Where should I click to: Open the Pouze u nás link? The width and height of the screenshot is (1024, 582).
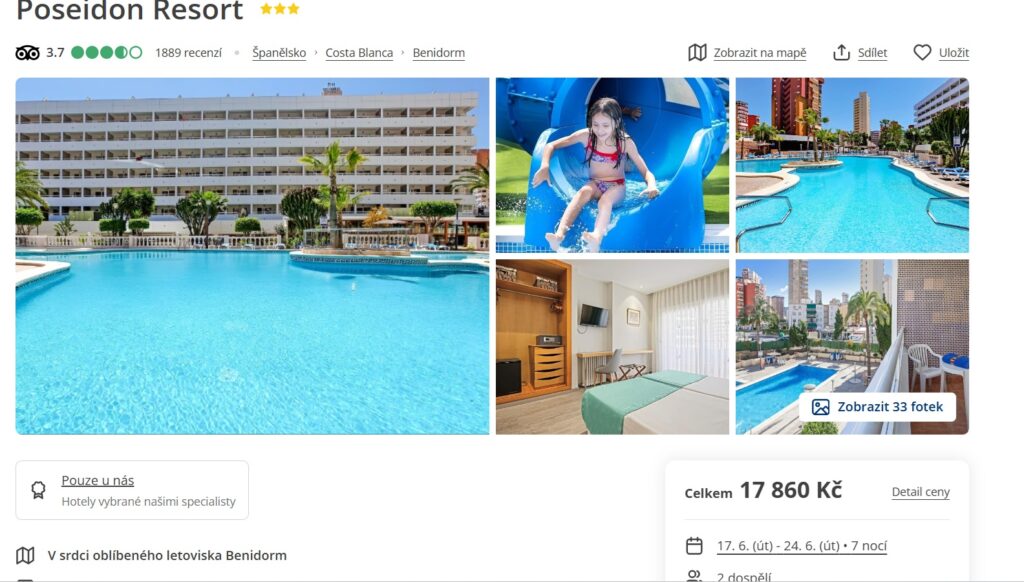pos(97,480)
